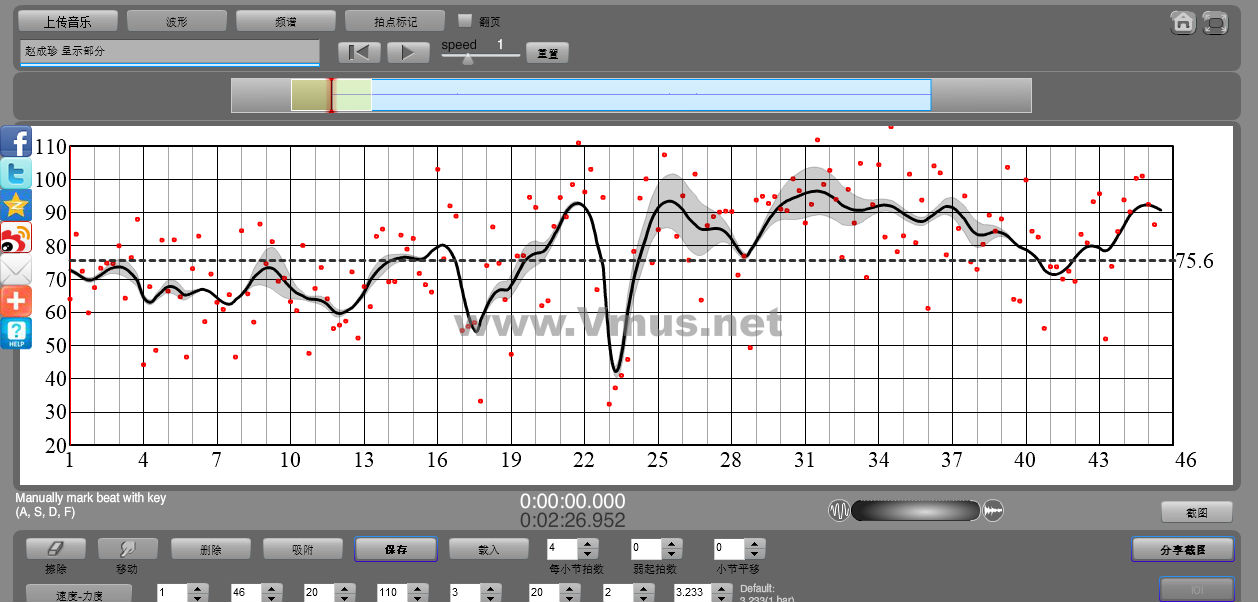Toggle the 翻页 page-flip checkbox
Viewport: 1258px width, 602px height.
click(464, 20)
